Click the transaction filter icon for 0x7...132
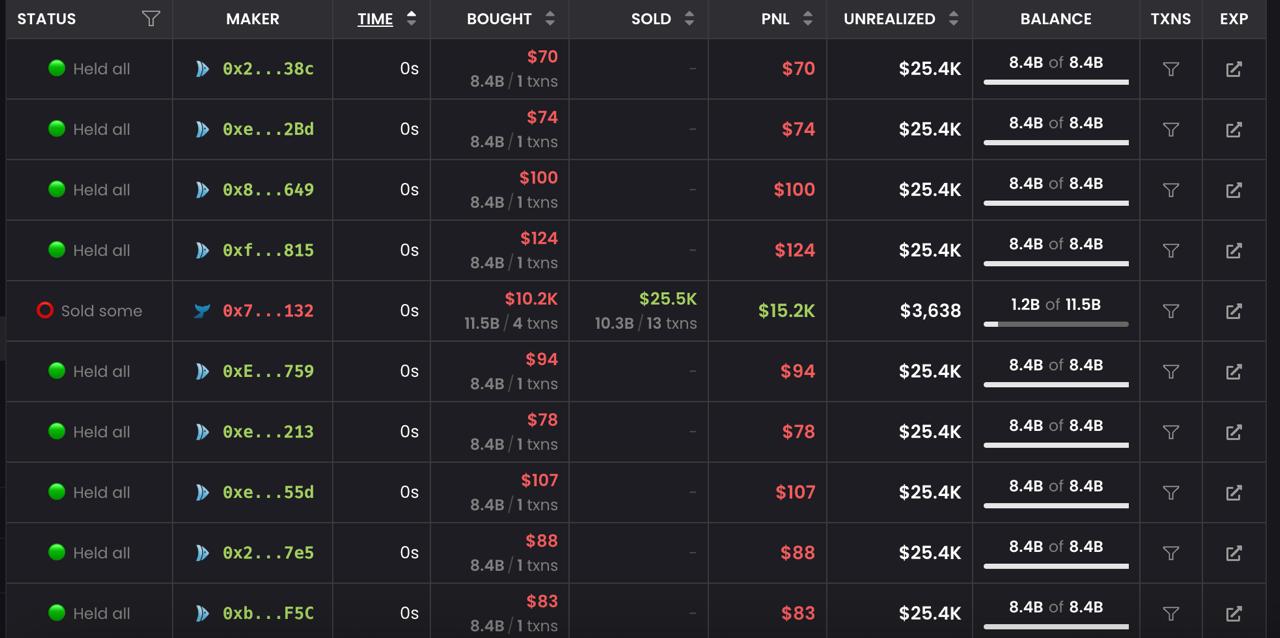 pyautogui.click(x=1171, y=311)
